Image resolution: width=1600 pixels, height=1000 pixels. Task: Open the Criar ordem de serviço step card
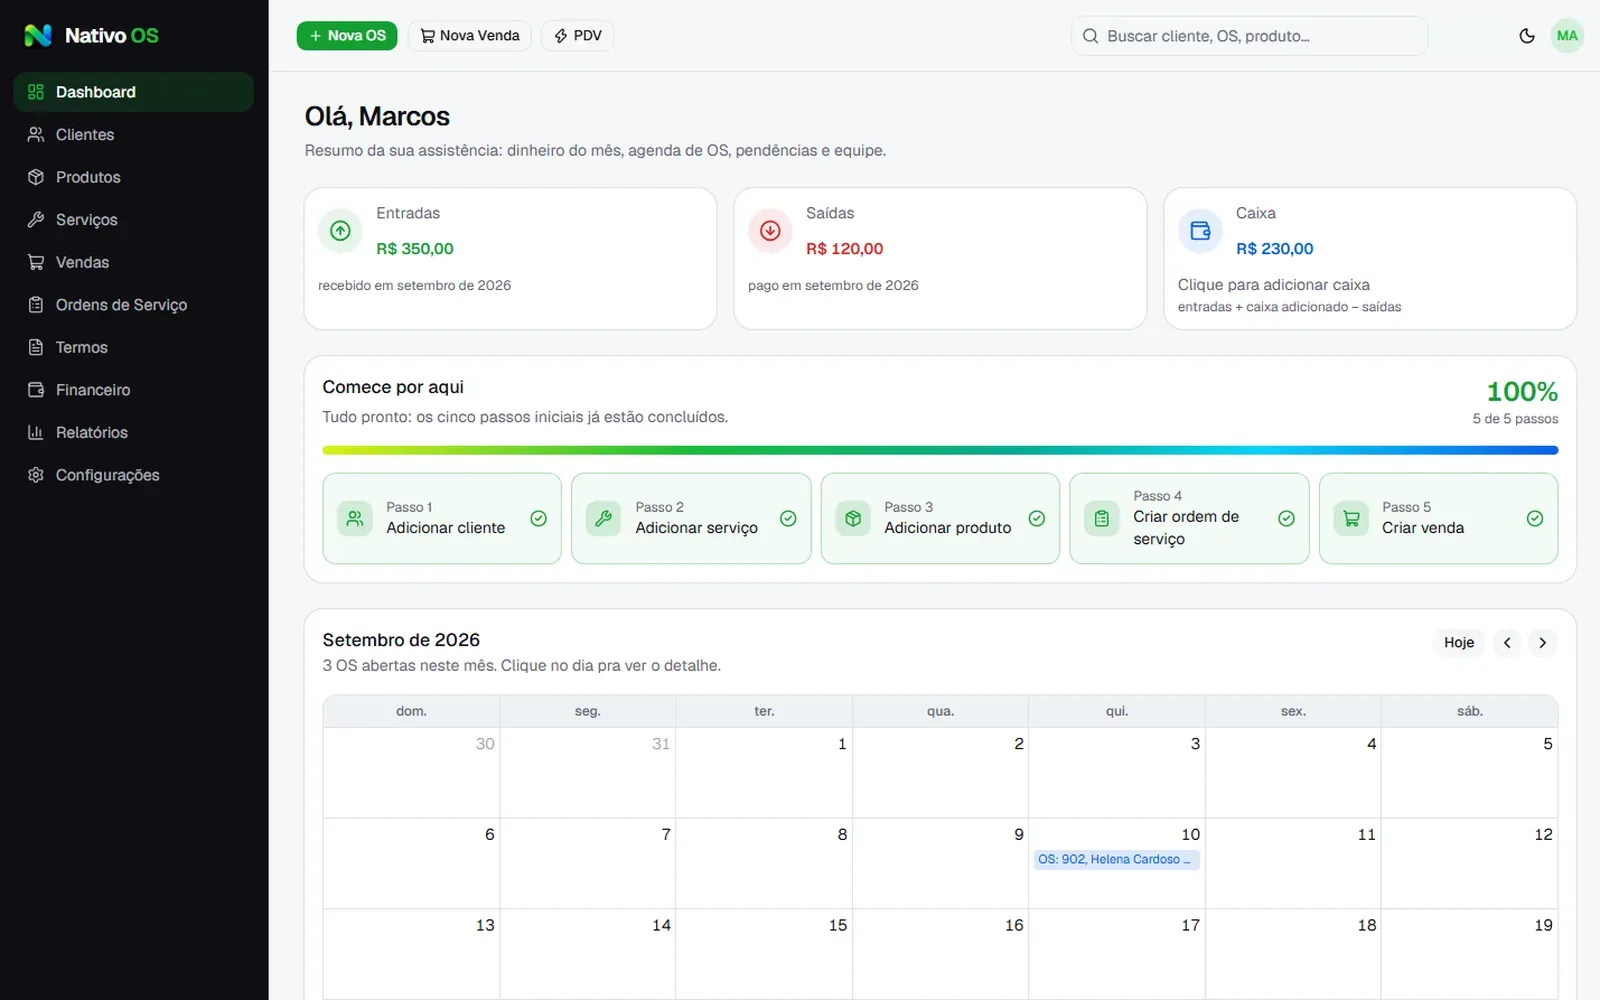[x=1189, y=518]
